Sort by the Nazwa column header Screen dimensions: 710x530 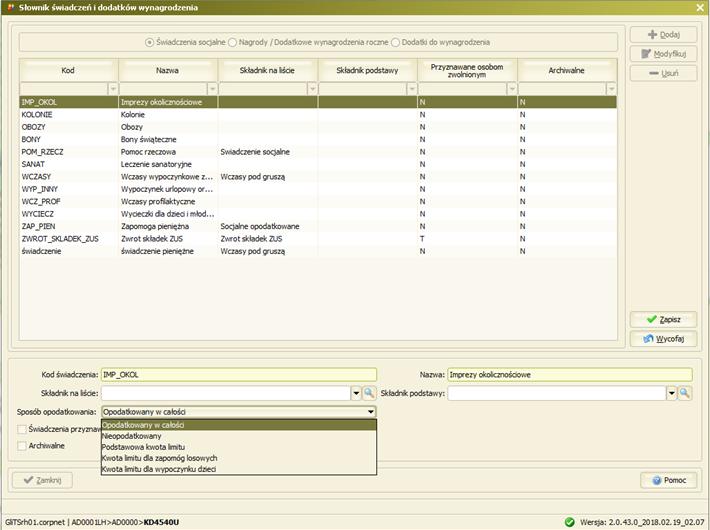click(168, 70)
